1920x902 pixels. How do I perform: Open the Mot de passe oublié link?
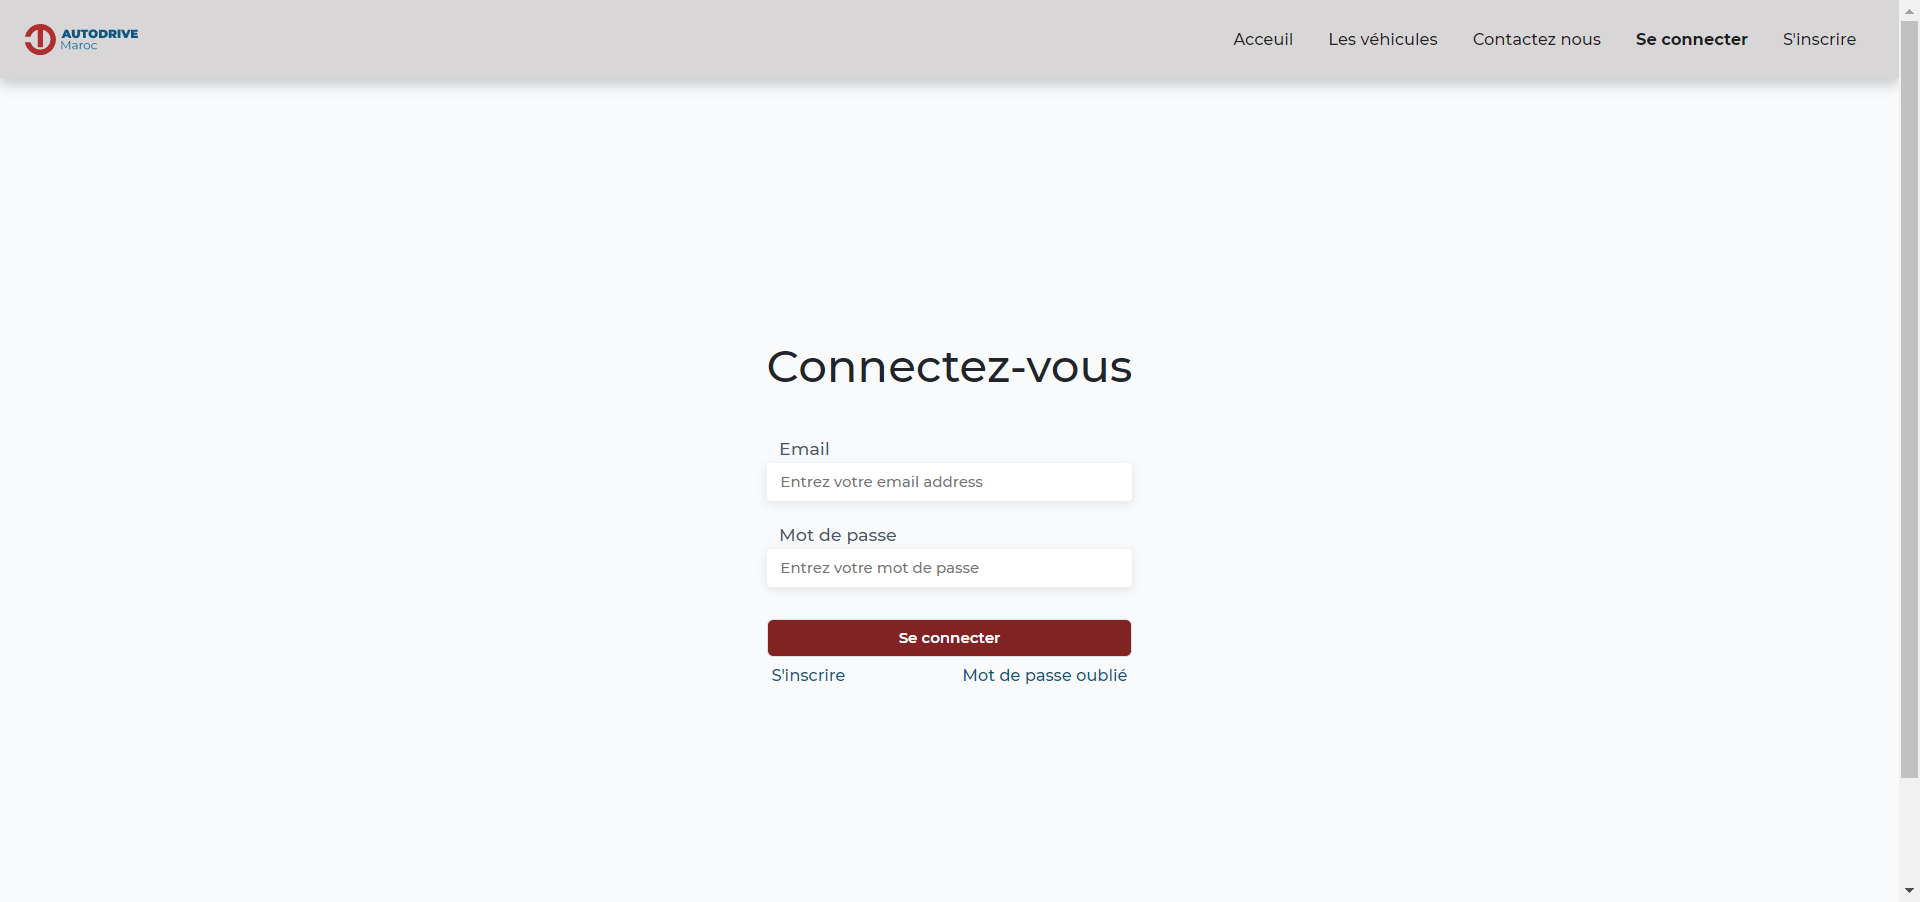pos(1045,675)
